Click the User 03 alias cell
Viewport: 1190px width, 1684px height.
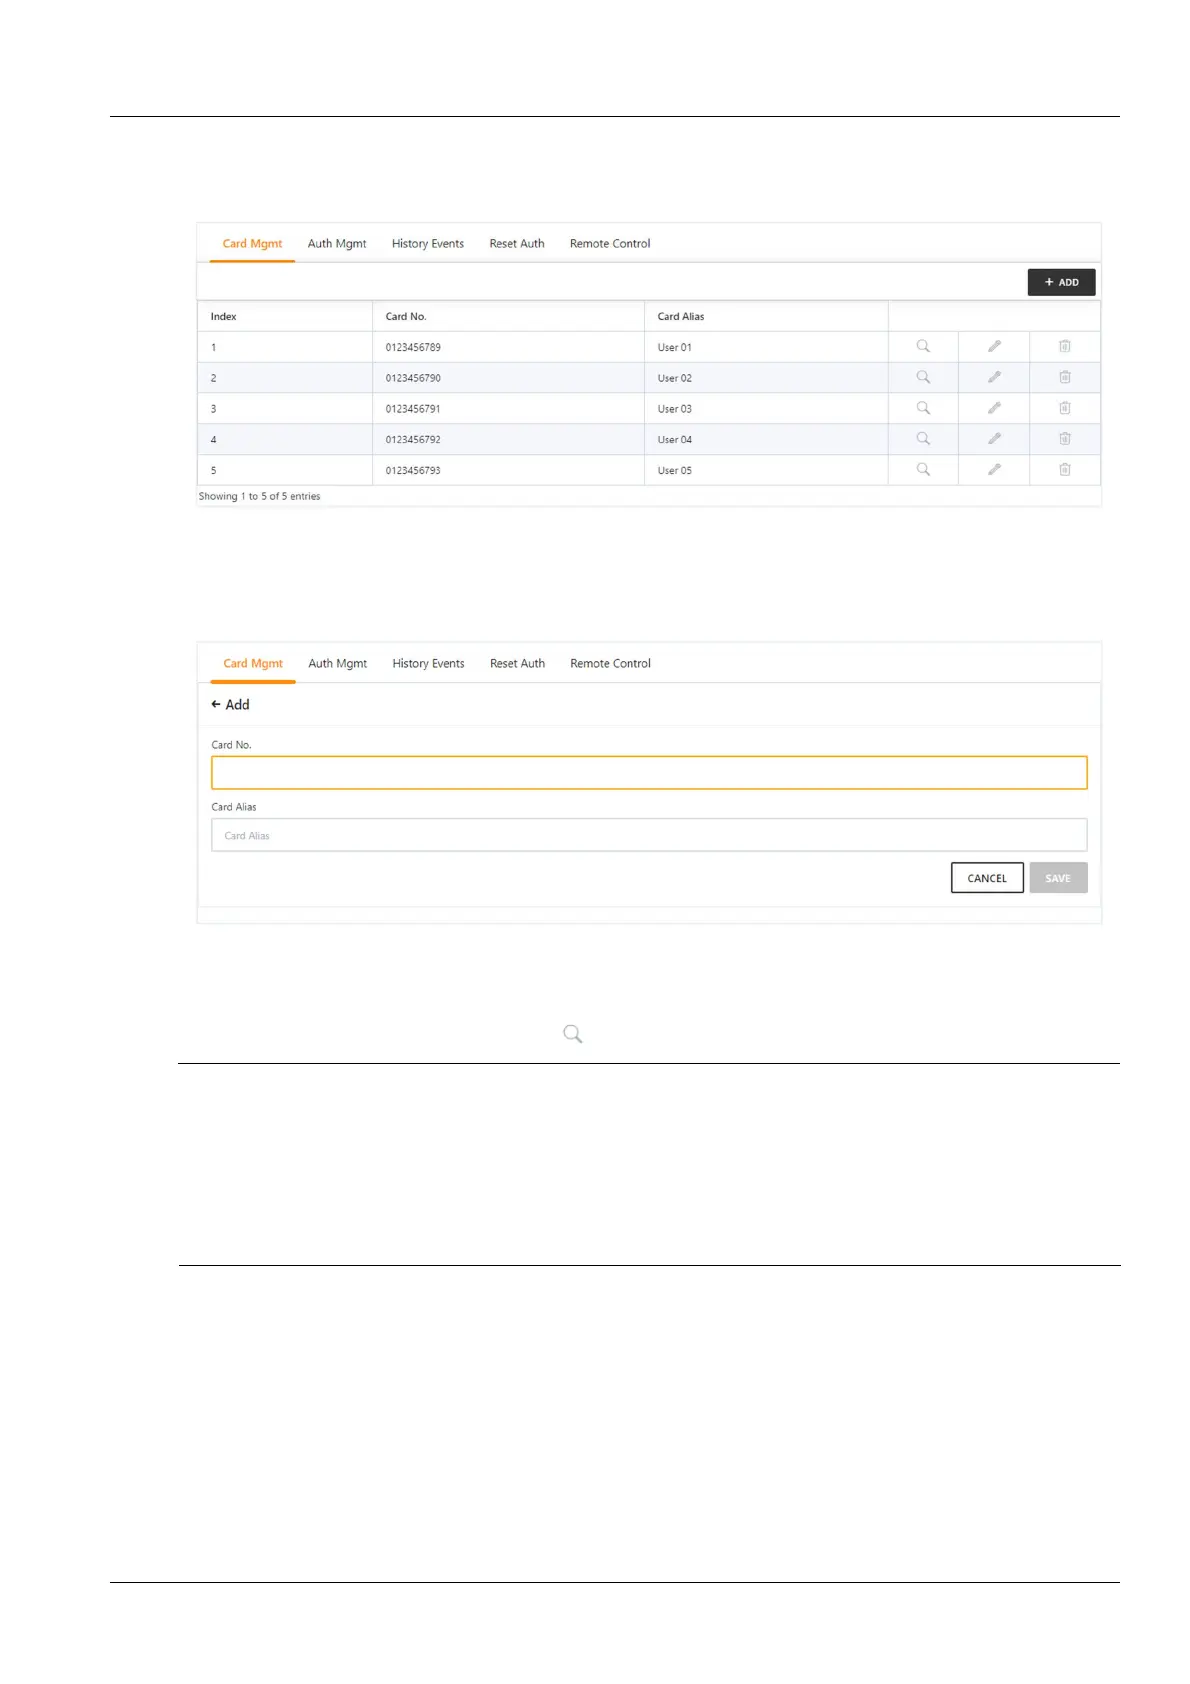pos(766,409)
